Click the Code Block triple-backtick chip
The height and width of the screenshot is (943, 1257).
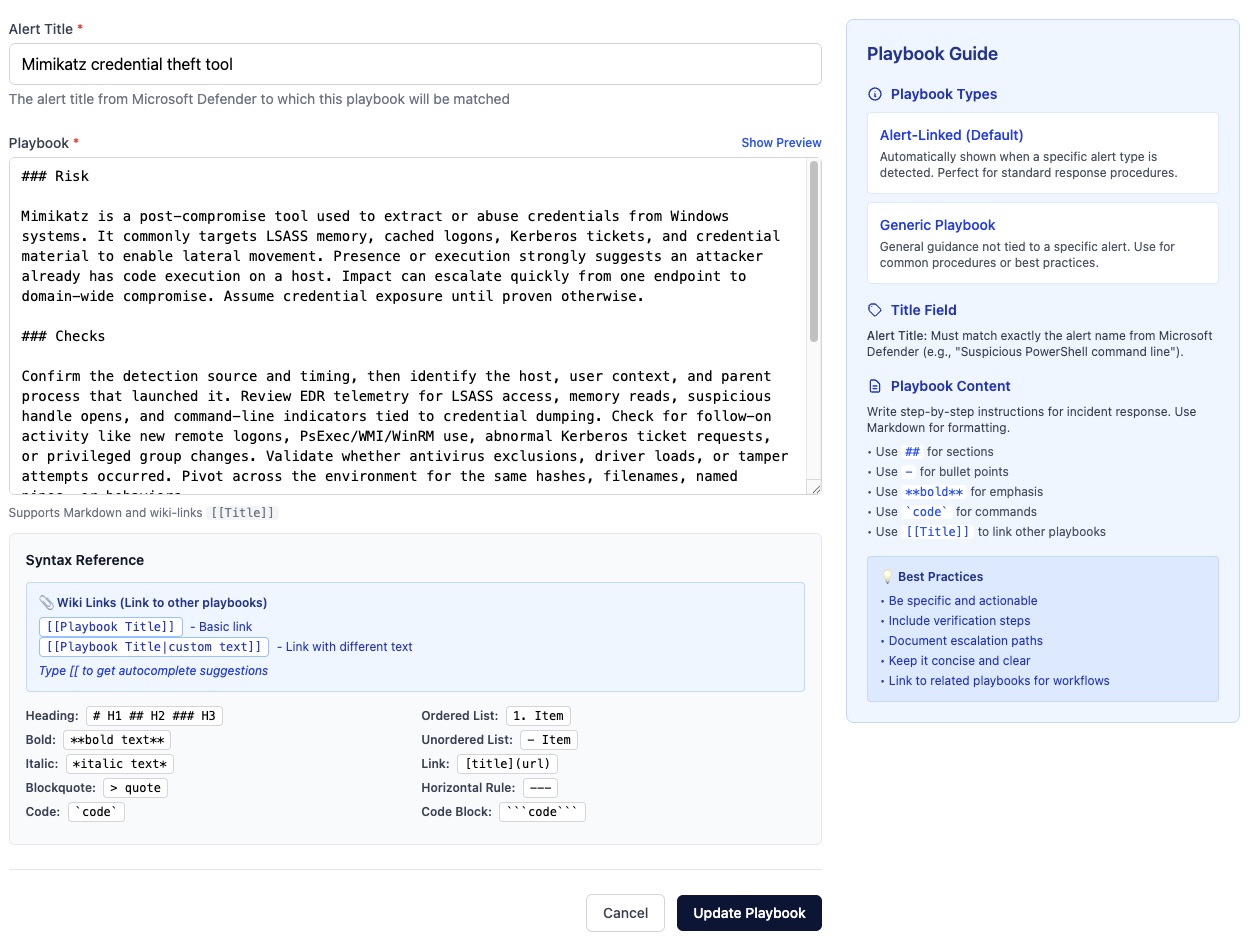click(542, 811)
